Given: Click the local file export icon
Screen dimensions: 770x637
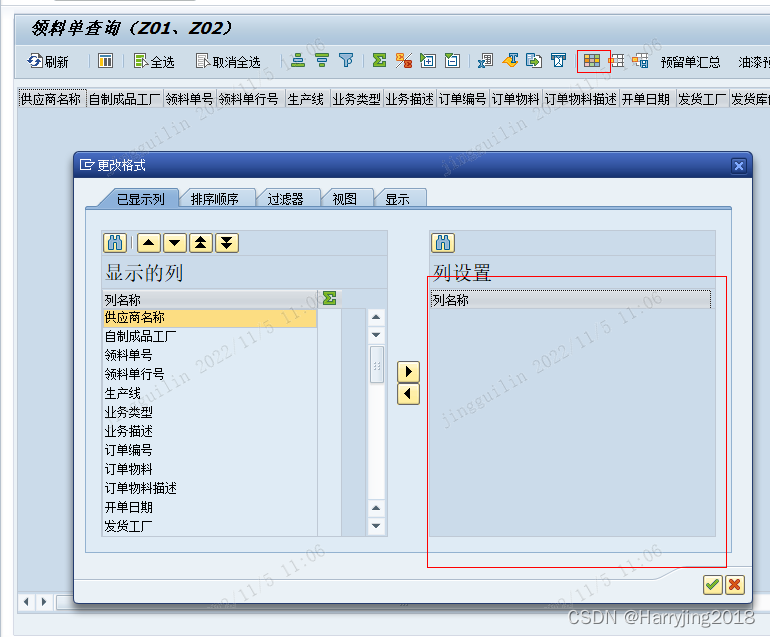Looking at the screenshot, I should 534,60.
